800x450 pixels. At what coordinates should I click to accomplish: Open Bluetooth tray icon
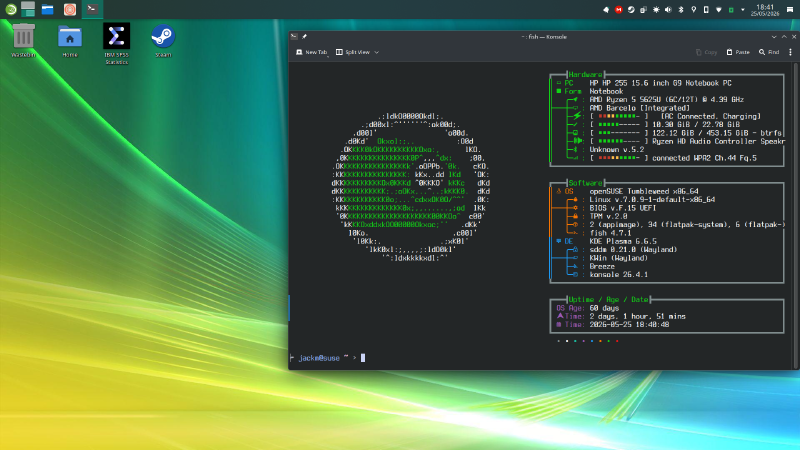[681, 10]
